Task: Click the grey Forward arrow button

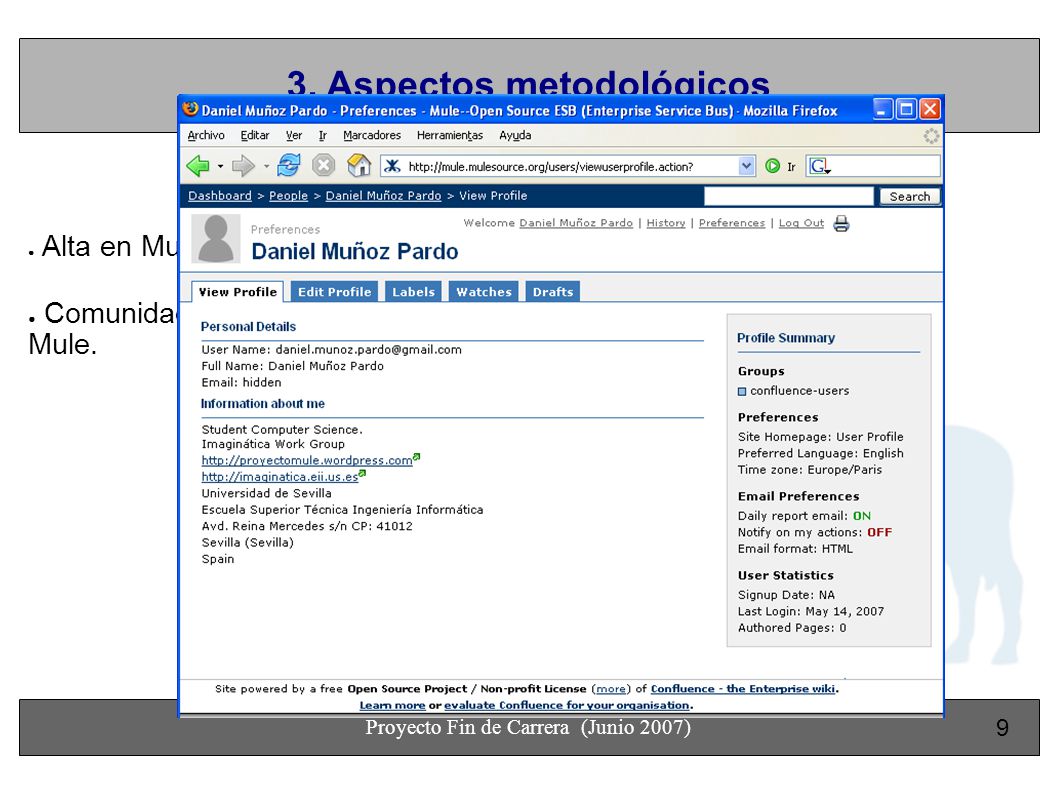Action: click(243, 165)
